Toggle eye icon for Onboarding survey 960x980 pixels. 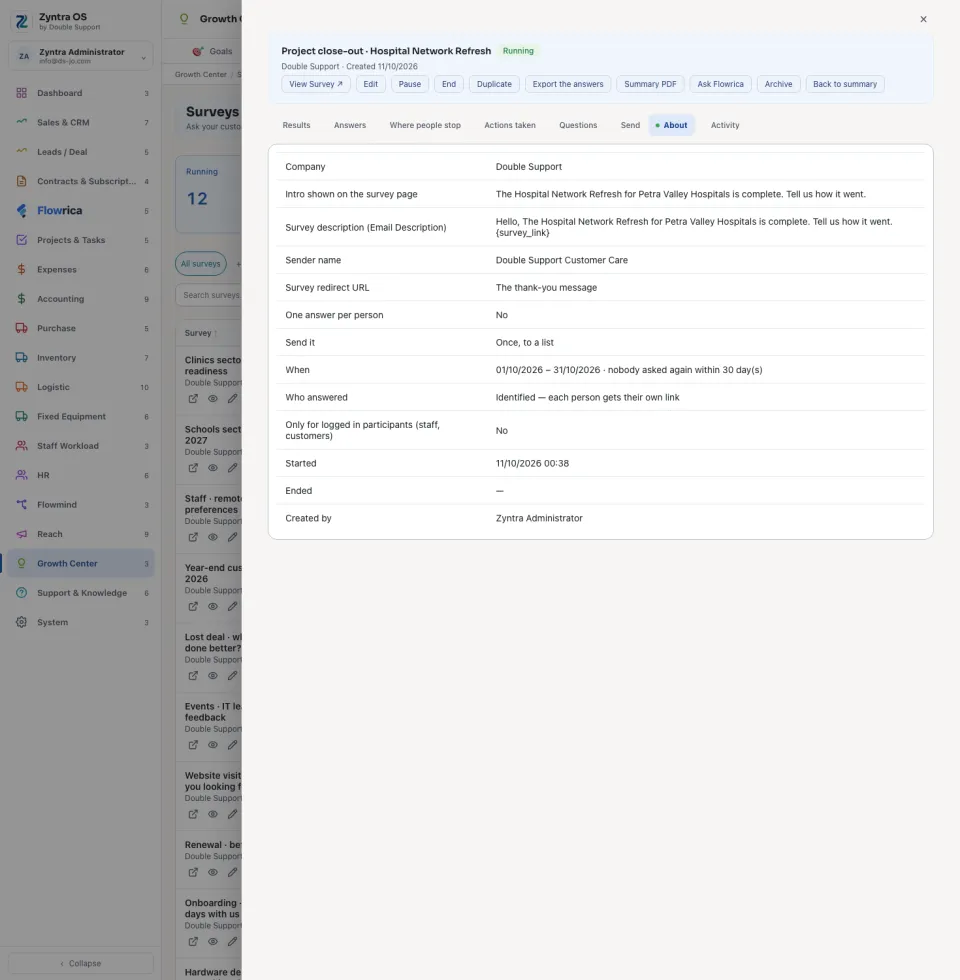point(212,942)
